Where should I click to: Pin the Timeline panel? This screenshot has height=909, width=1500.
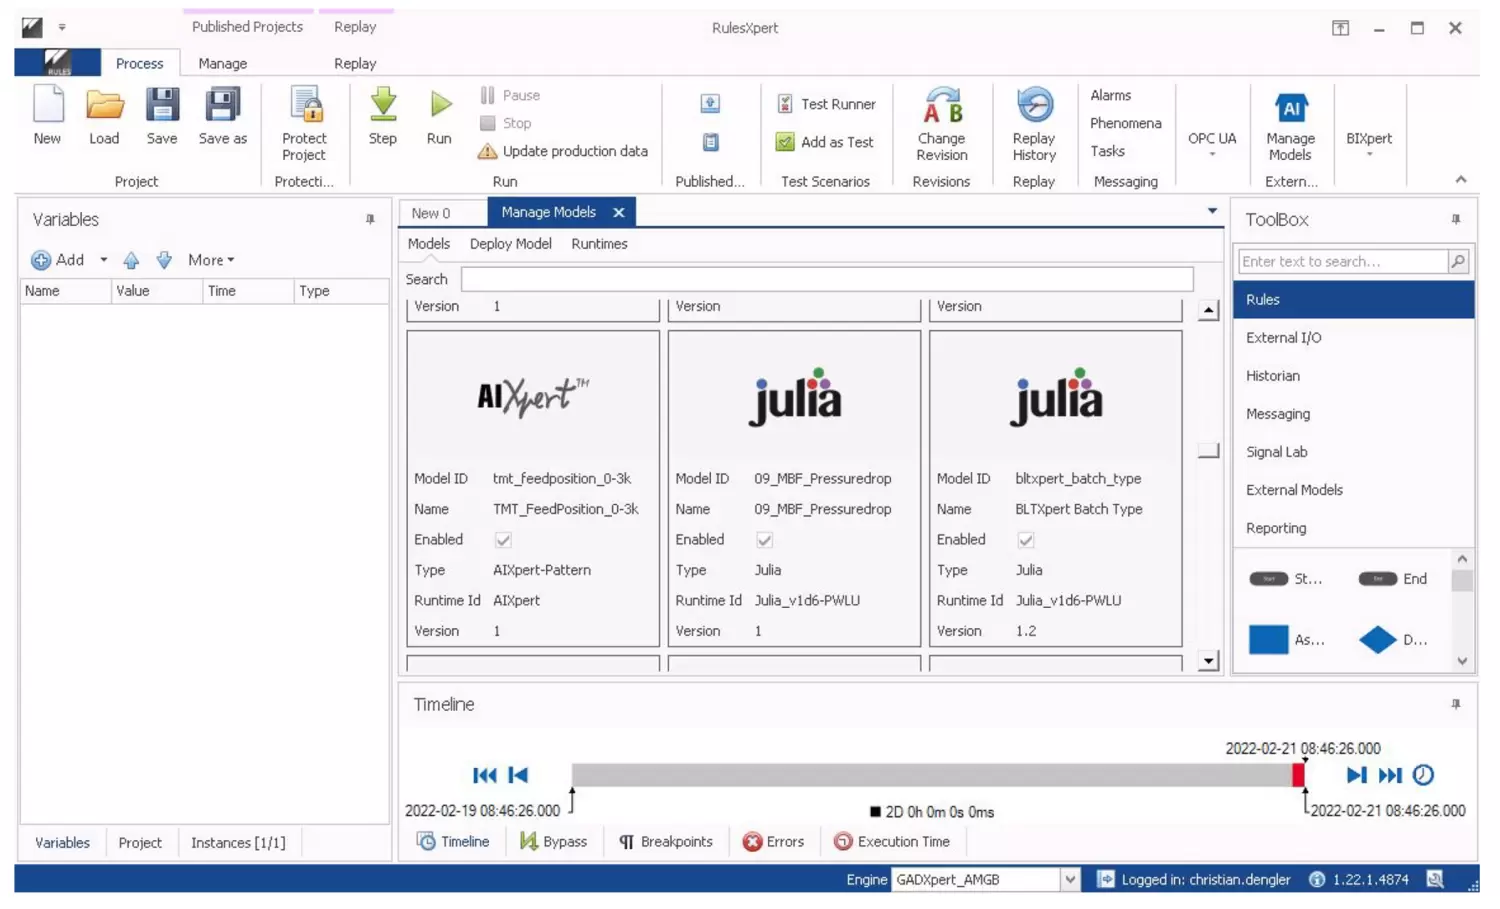click(x=1456, y=704)
